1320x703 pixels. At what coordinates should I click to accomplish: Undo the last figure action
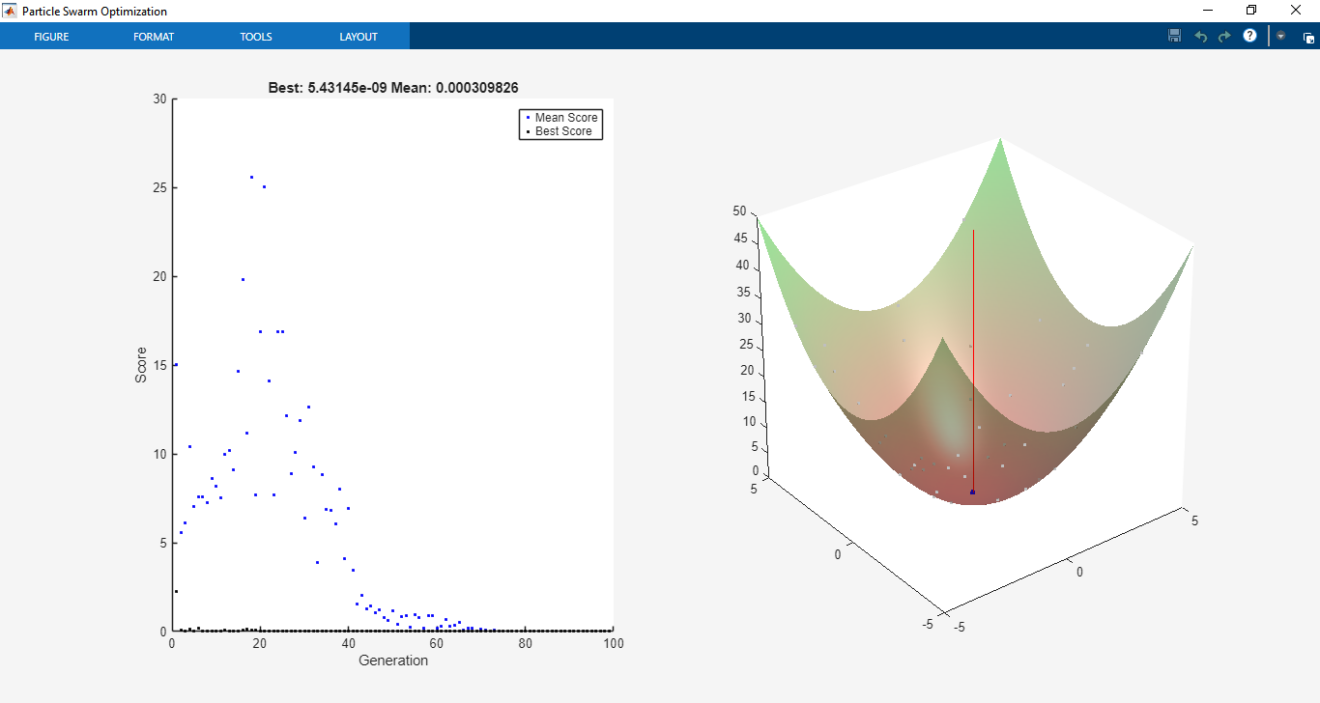(x=1200, y=36)
